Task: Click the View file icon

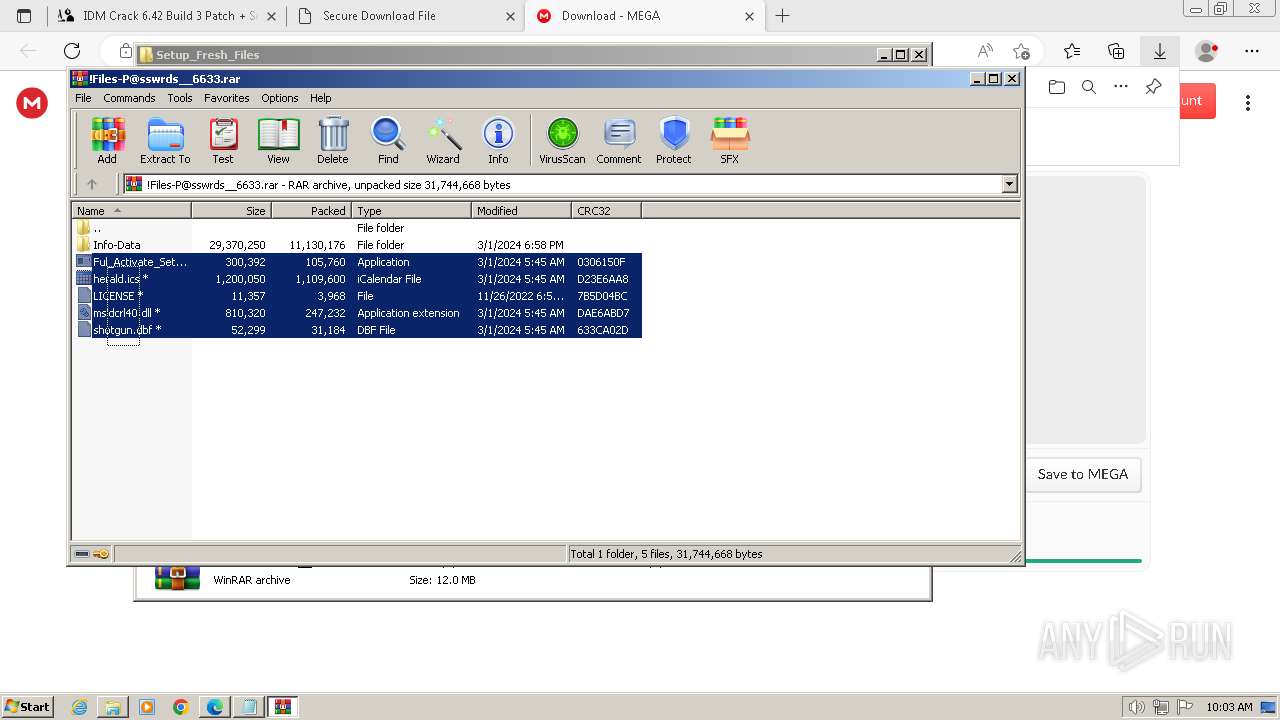Action: tap(278, 141)
